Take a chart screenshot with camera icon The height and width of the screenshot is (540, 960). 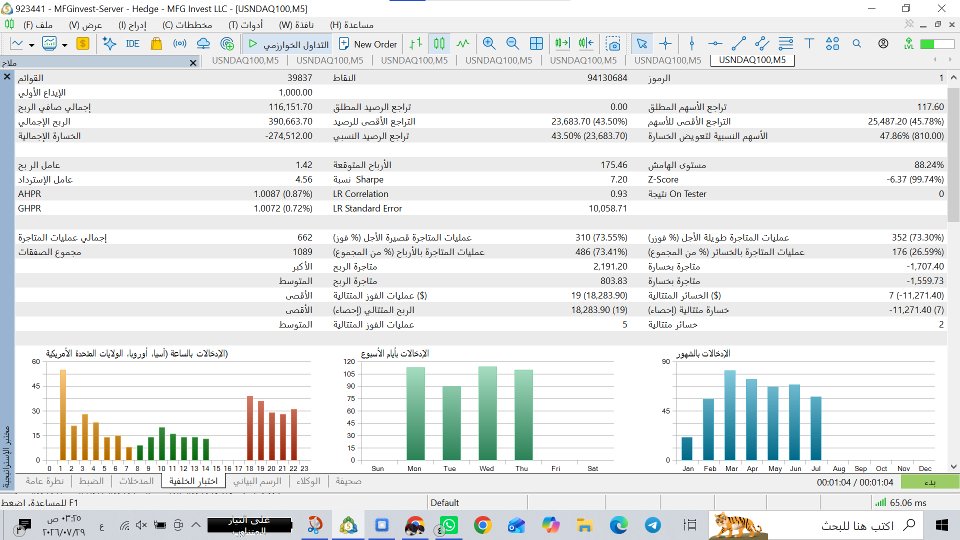click(613, 43)
